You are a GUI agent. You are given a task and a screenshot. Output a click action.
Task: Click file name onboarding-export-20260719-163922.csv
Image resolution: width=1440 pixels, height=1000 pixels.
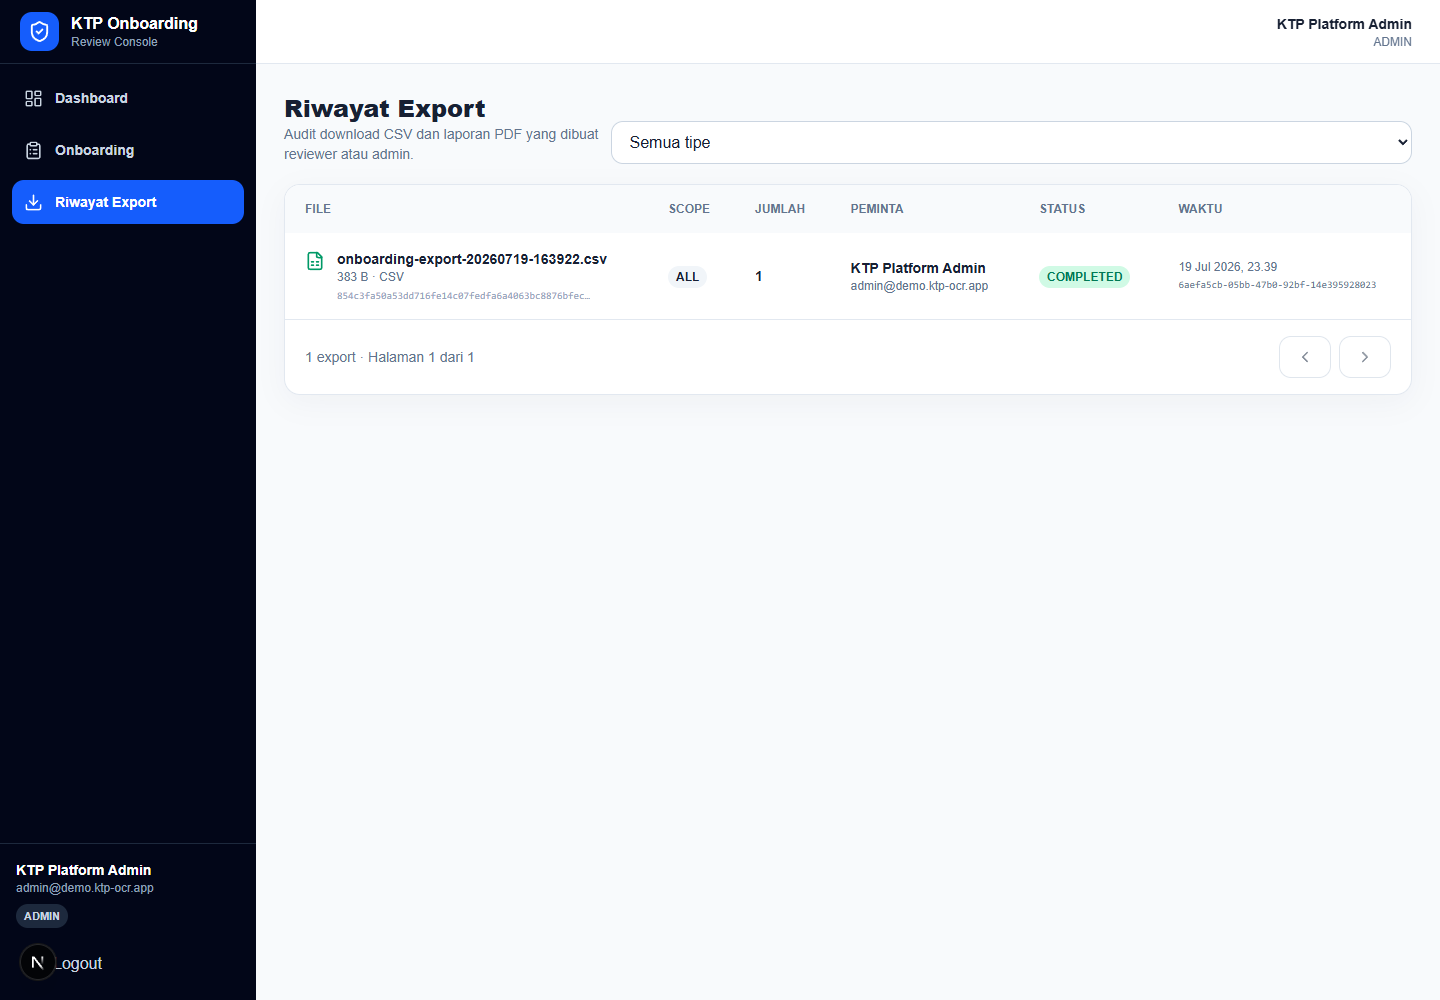472,259
